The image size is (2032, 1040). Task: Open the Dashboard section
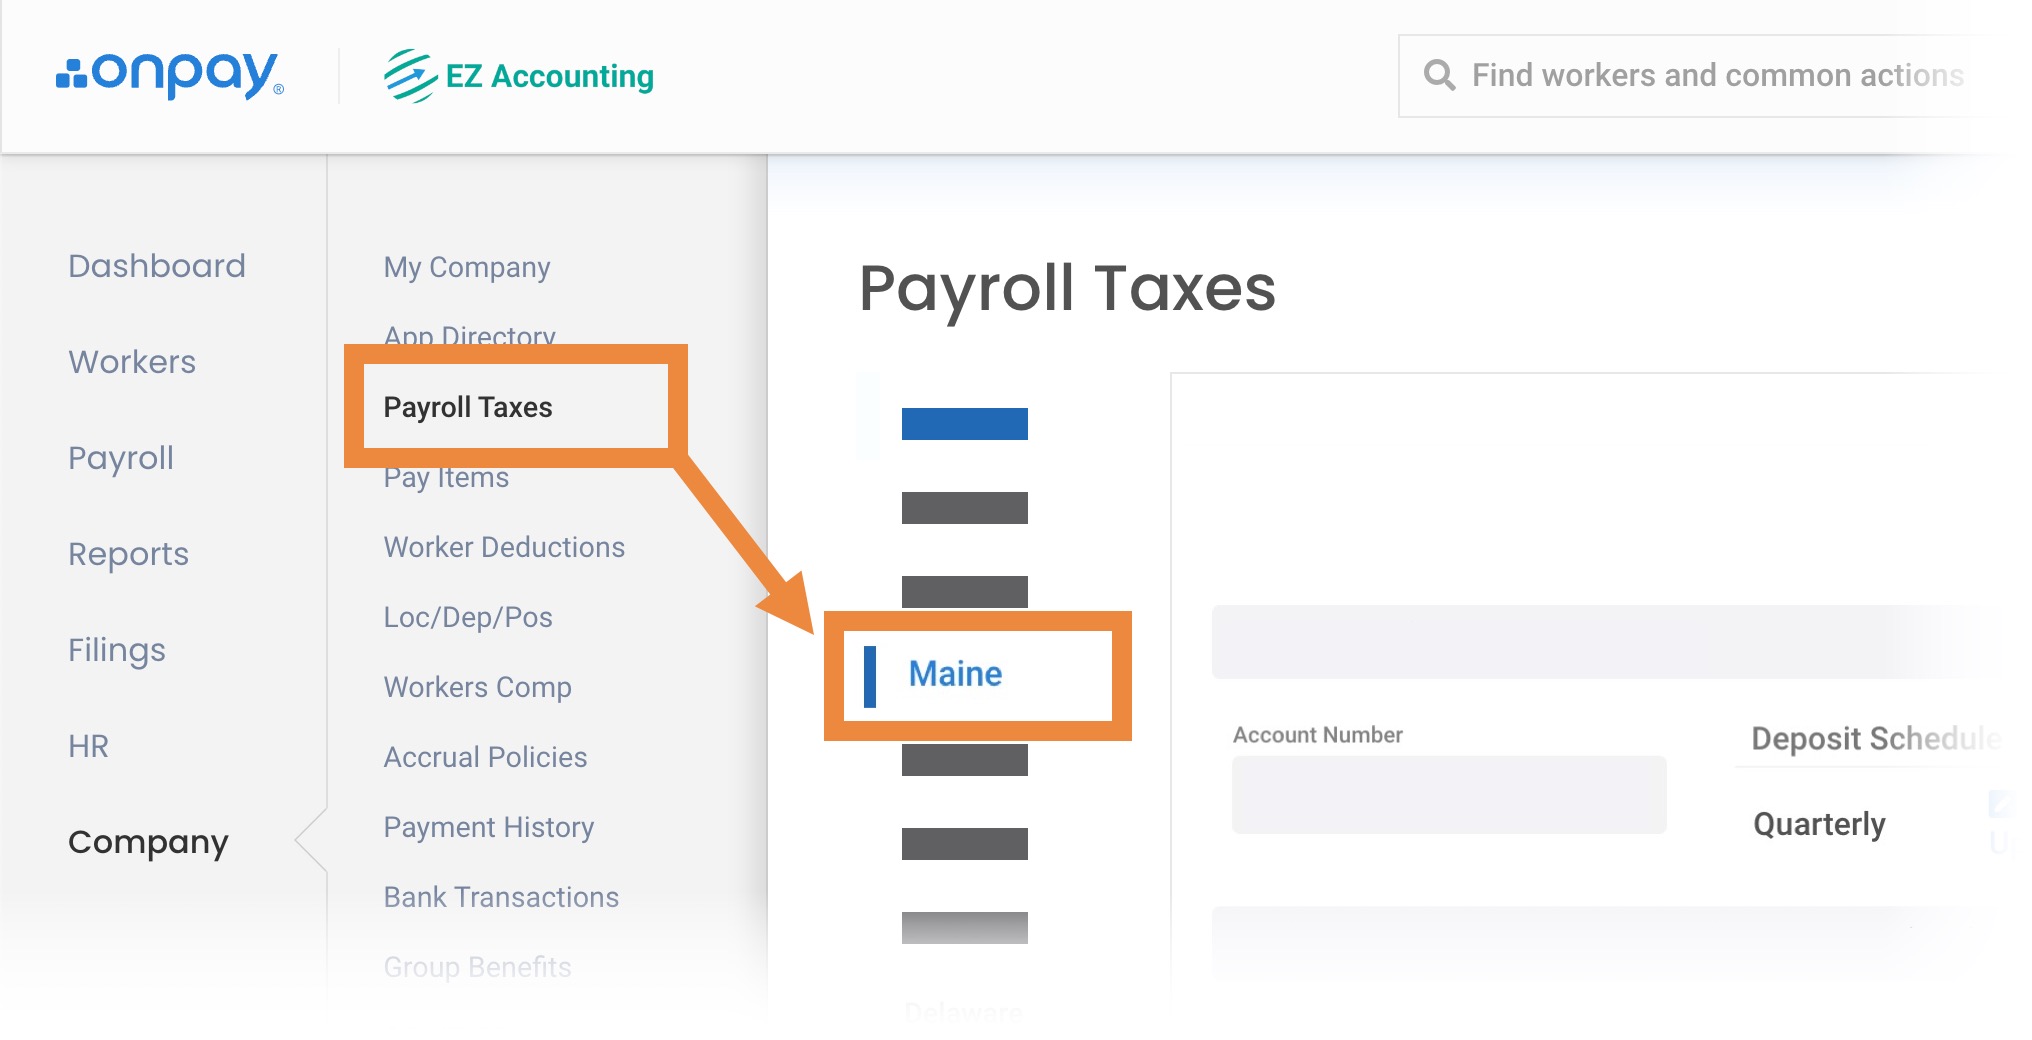[157, 266]
